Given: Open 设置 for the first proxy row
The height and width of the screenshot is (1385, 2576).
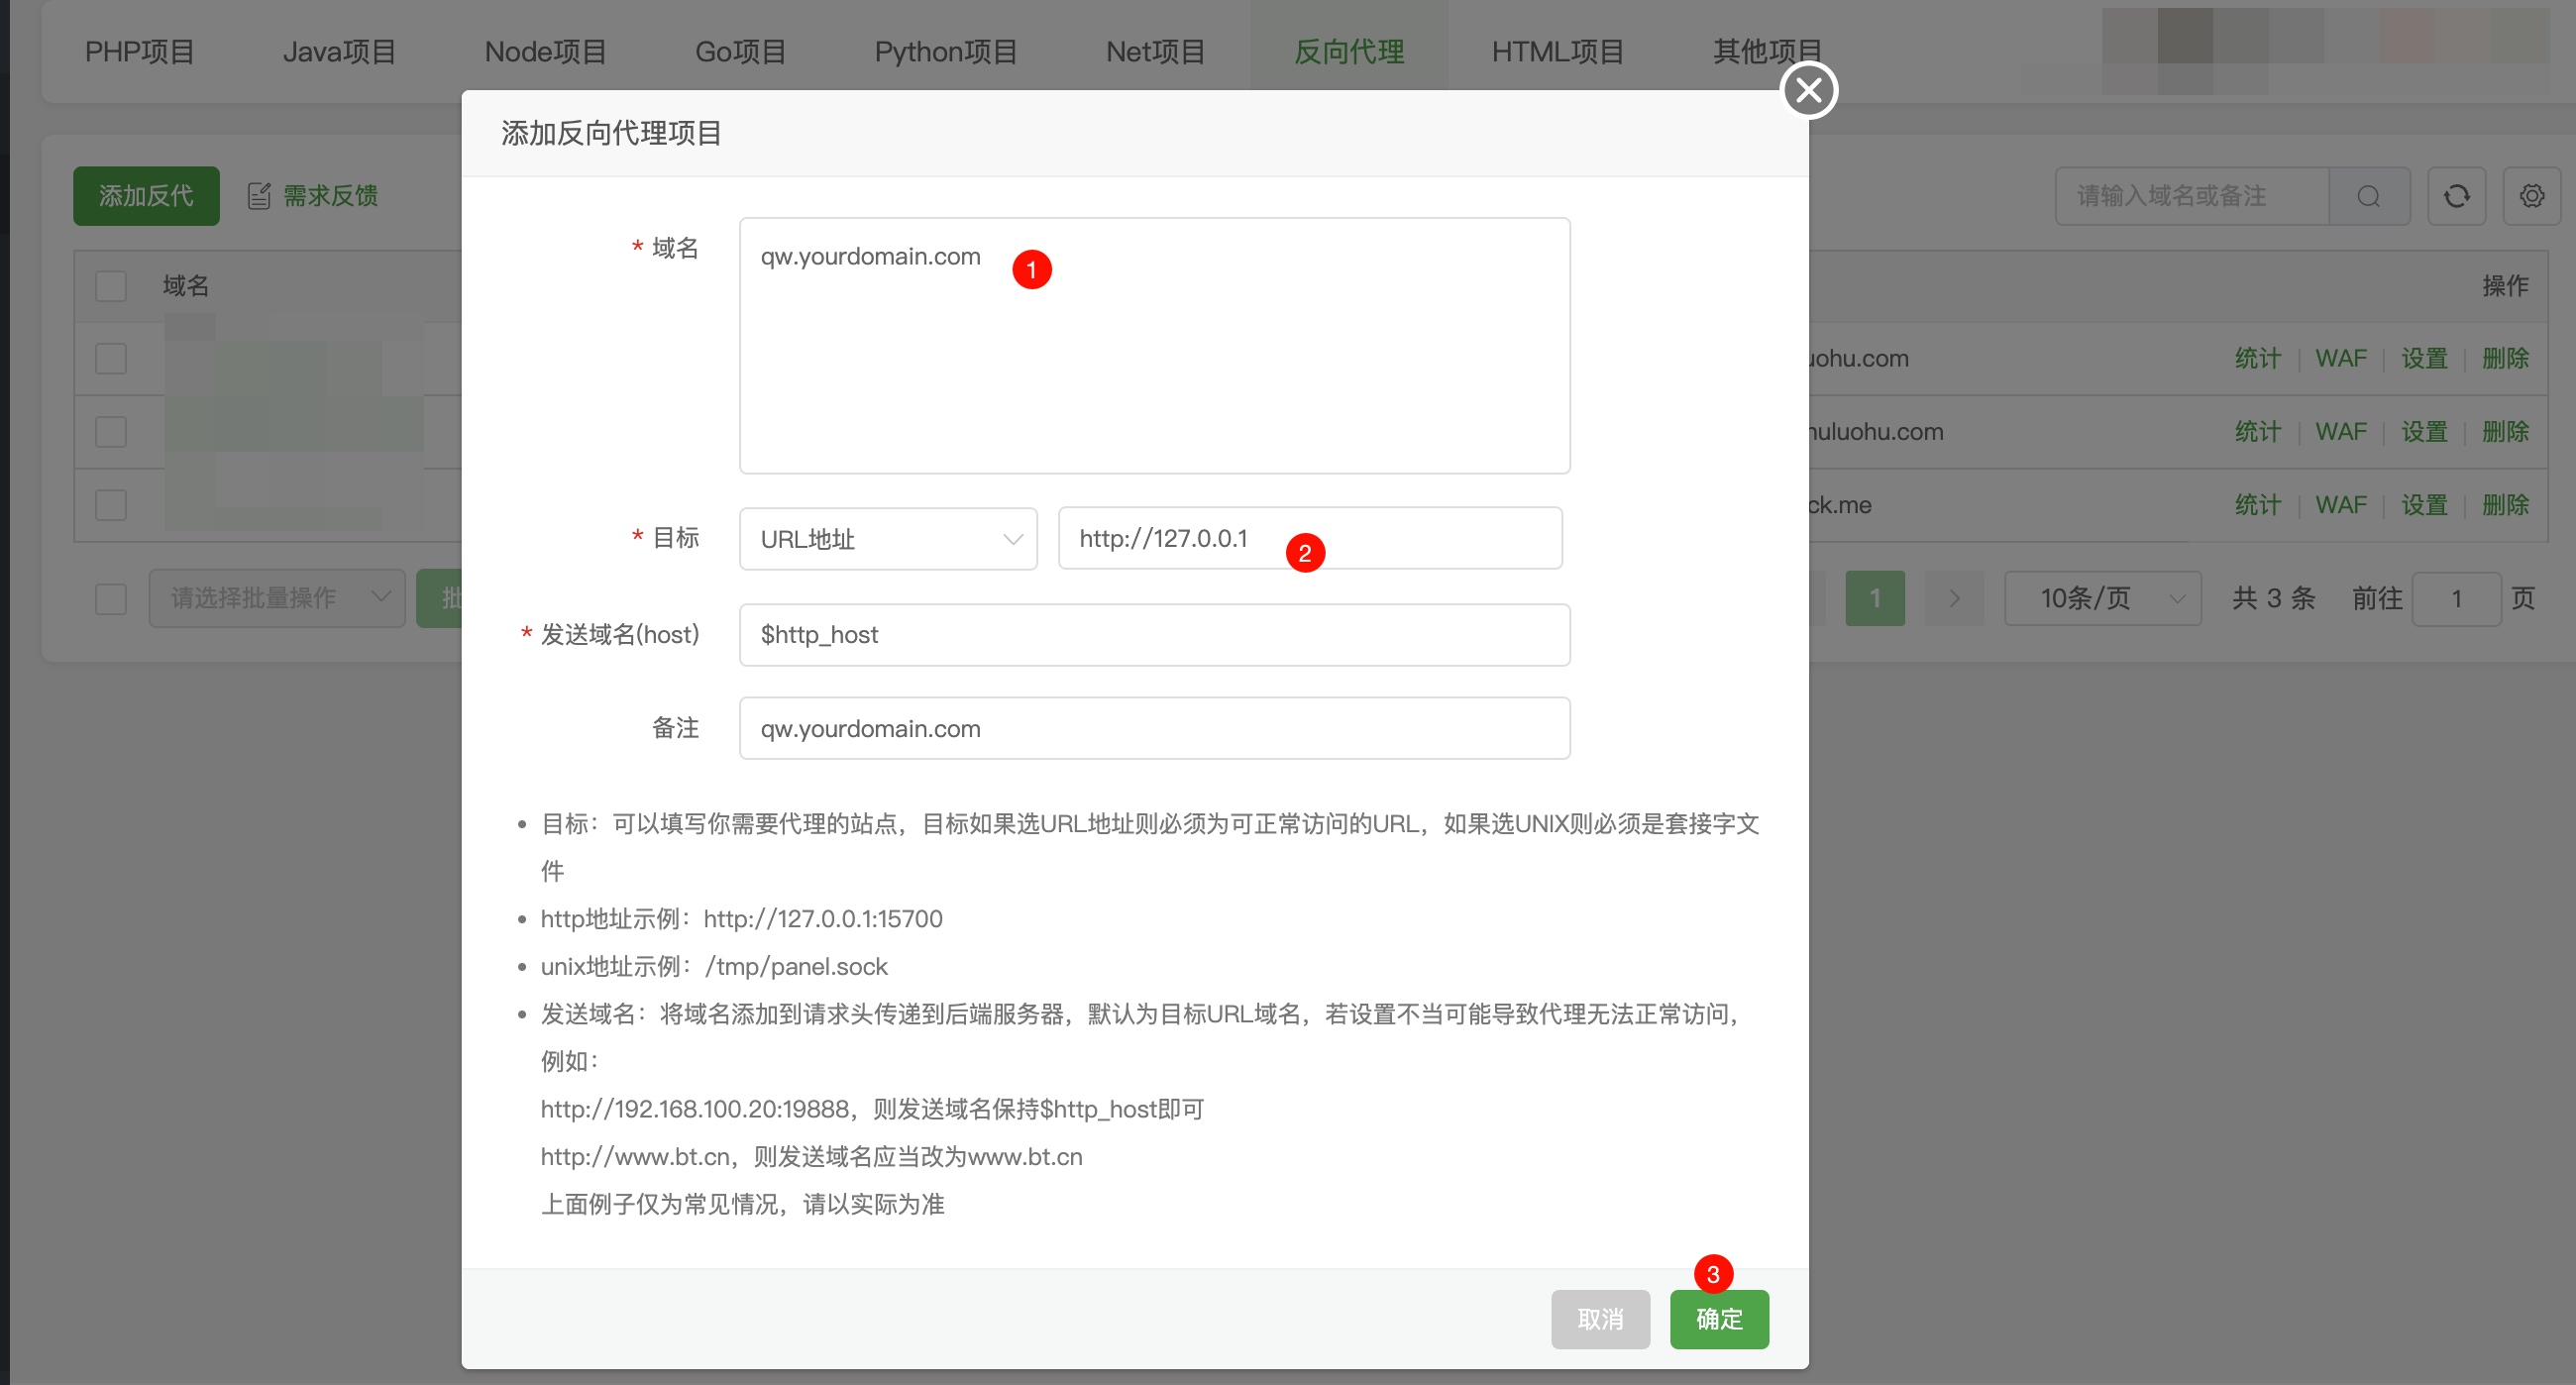Looking at the screenshot, I should click(x=2424, y=358).
